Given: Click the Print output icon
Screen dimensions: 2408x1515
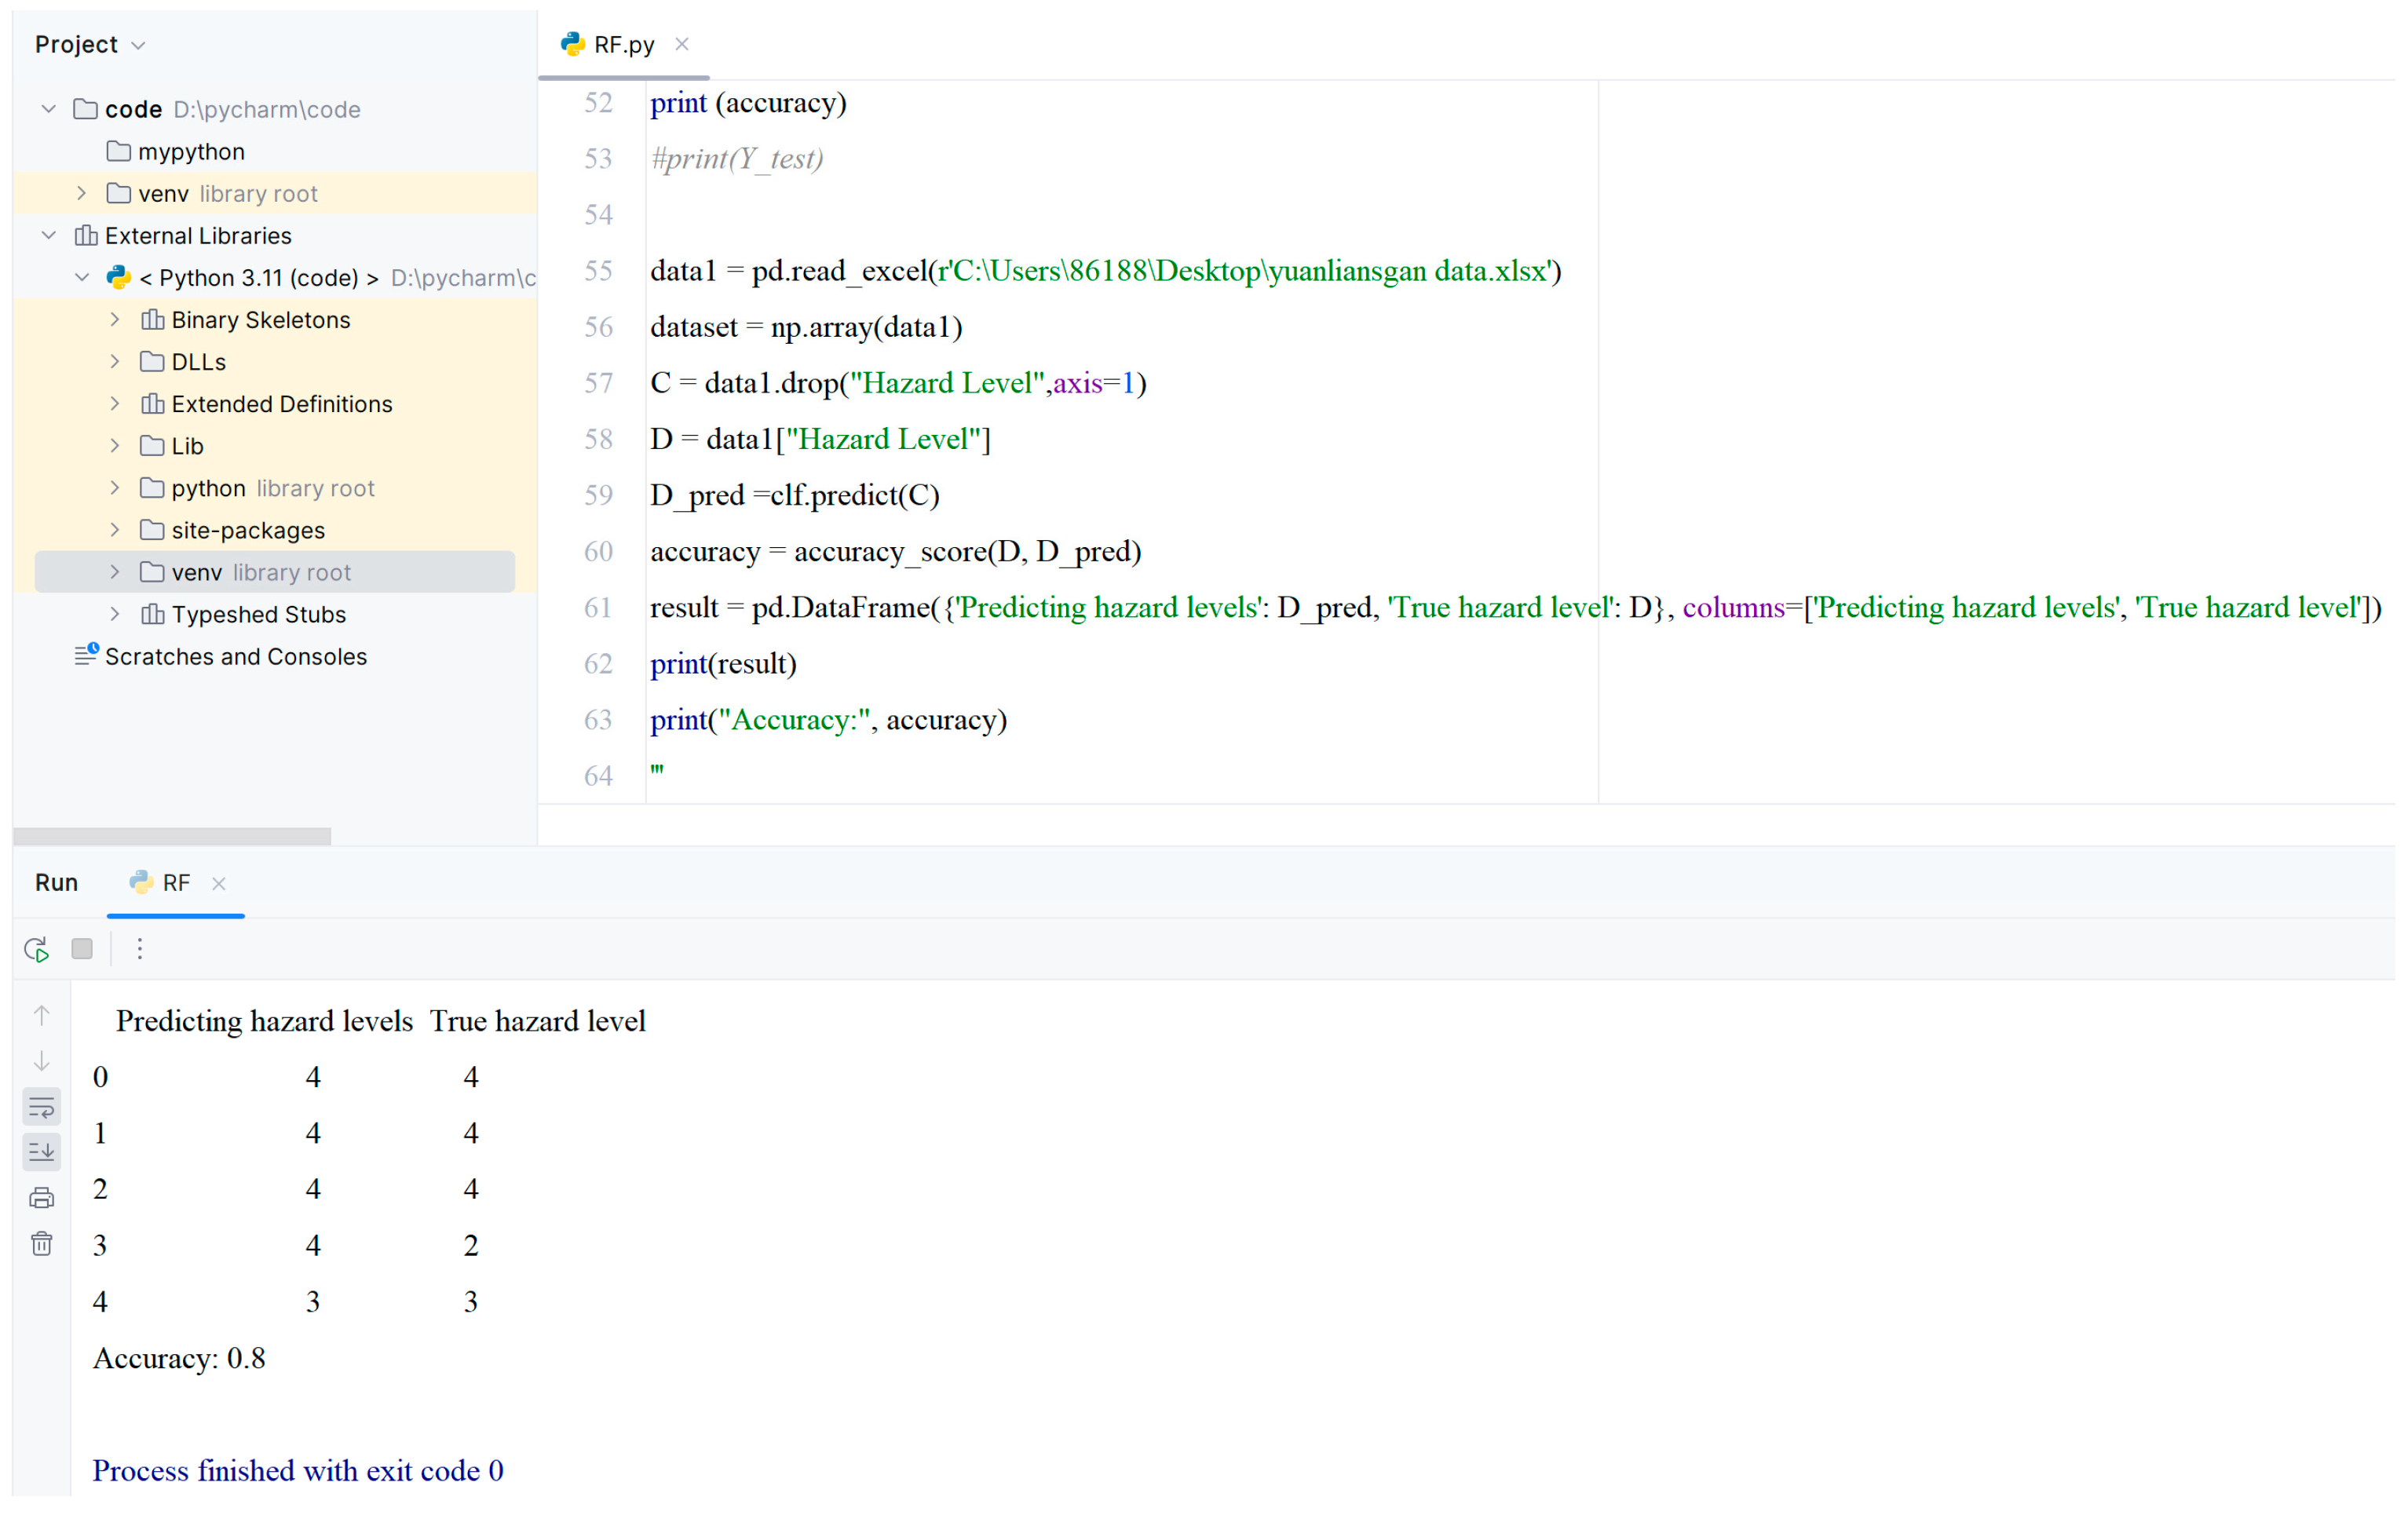Looking at the screenshot, I should coord(42,1197).
